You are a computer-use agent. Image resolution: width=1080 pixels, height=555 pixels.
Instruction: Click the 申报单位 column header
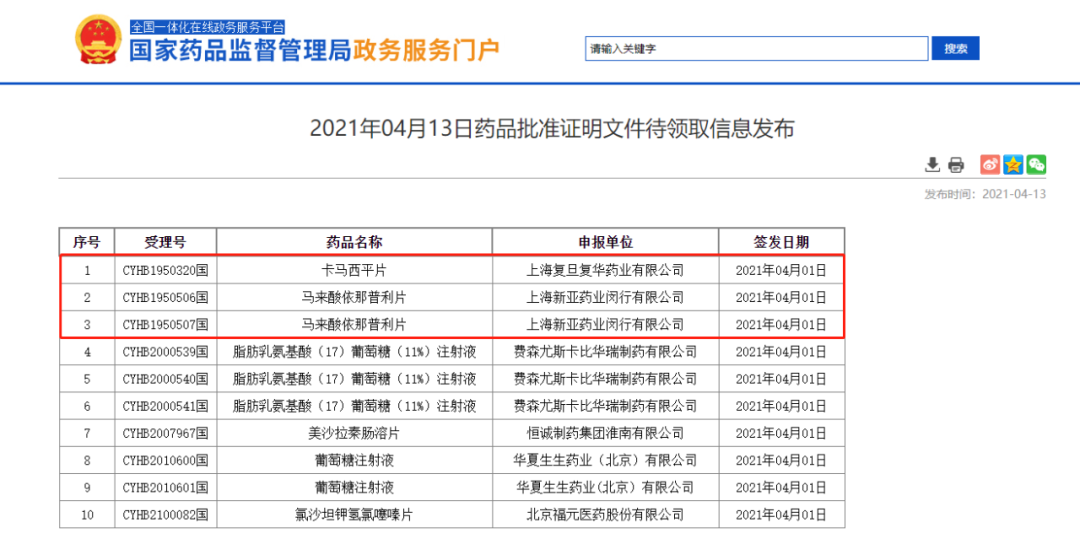pos(605,242)
